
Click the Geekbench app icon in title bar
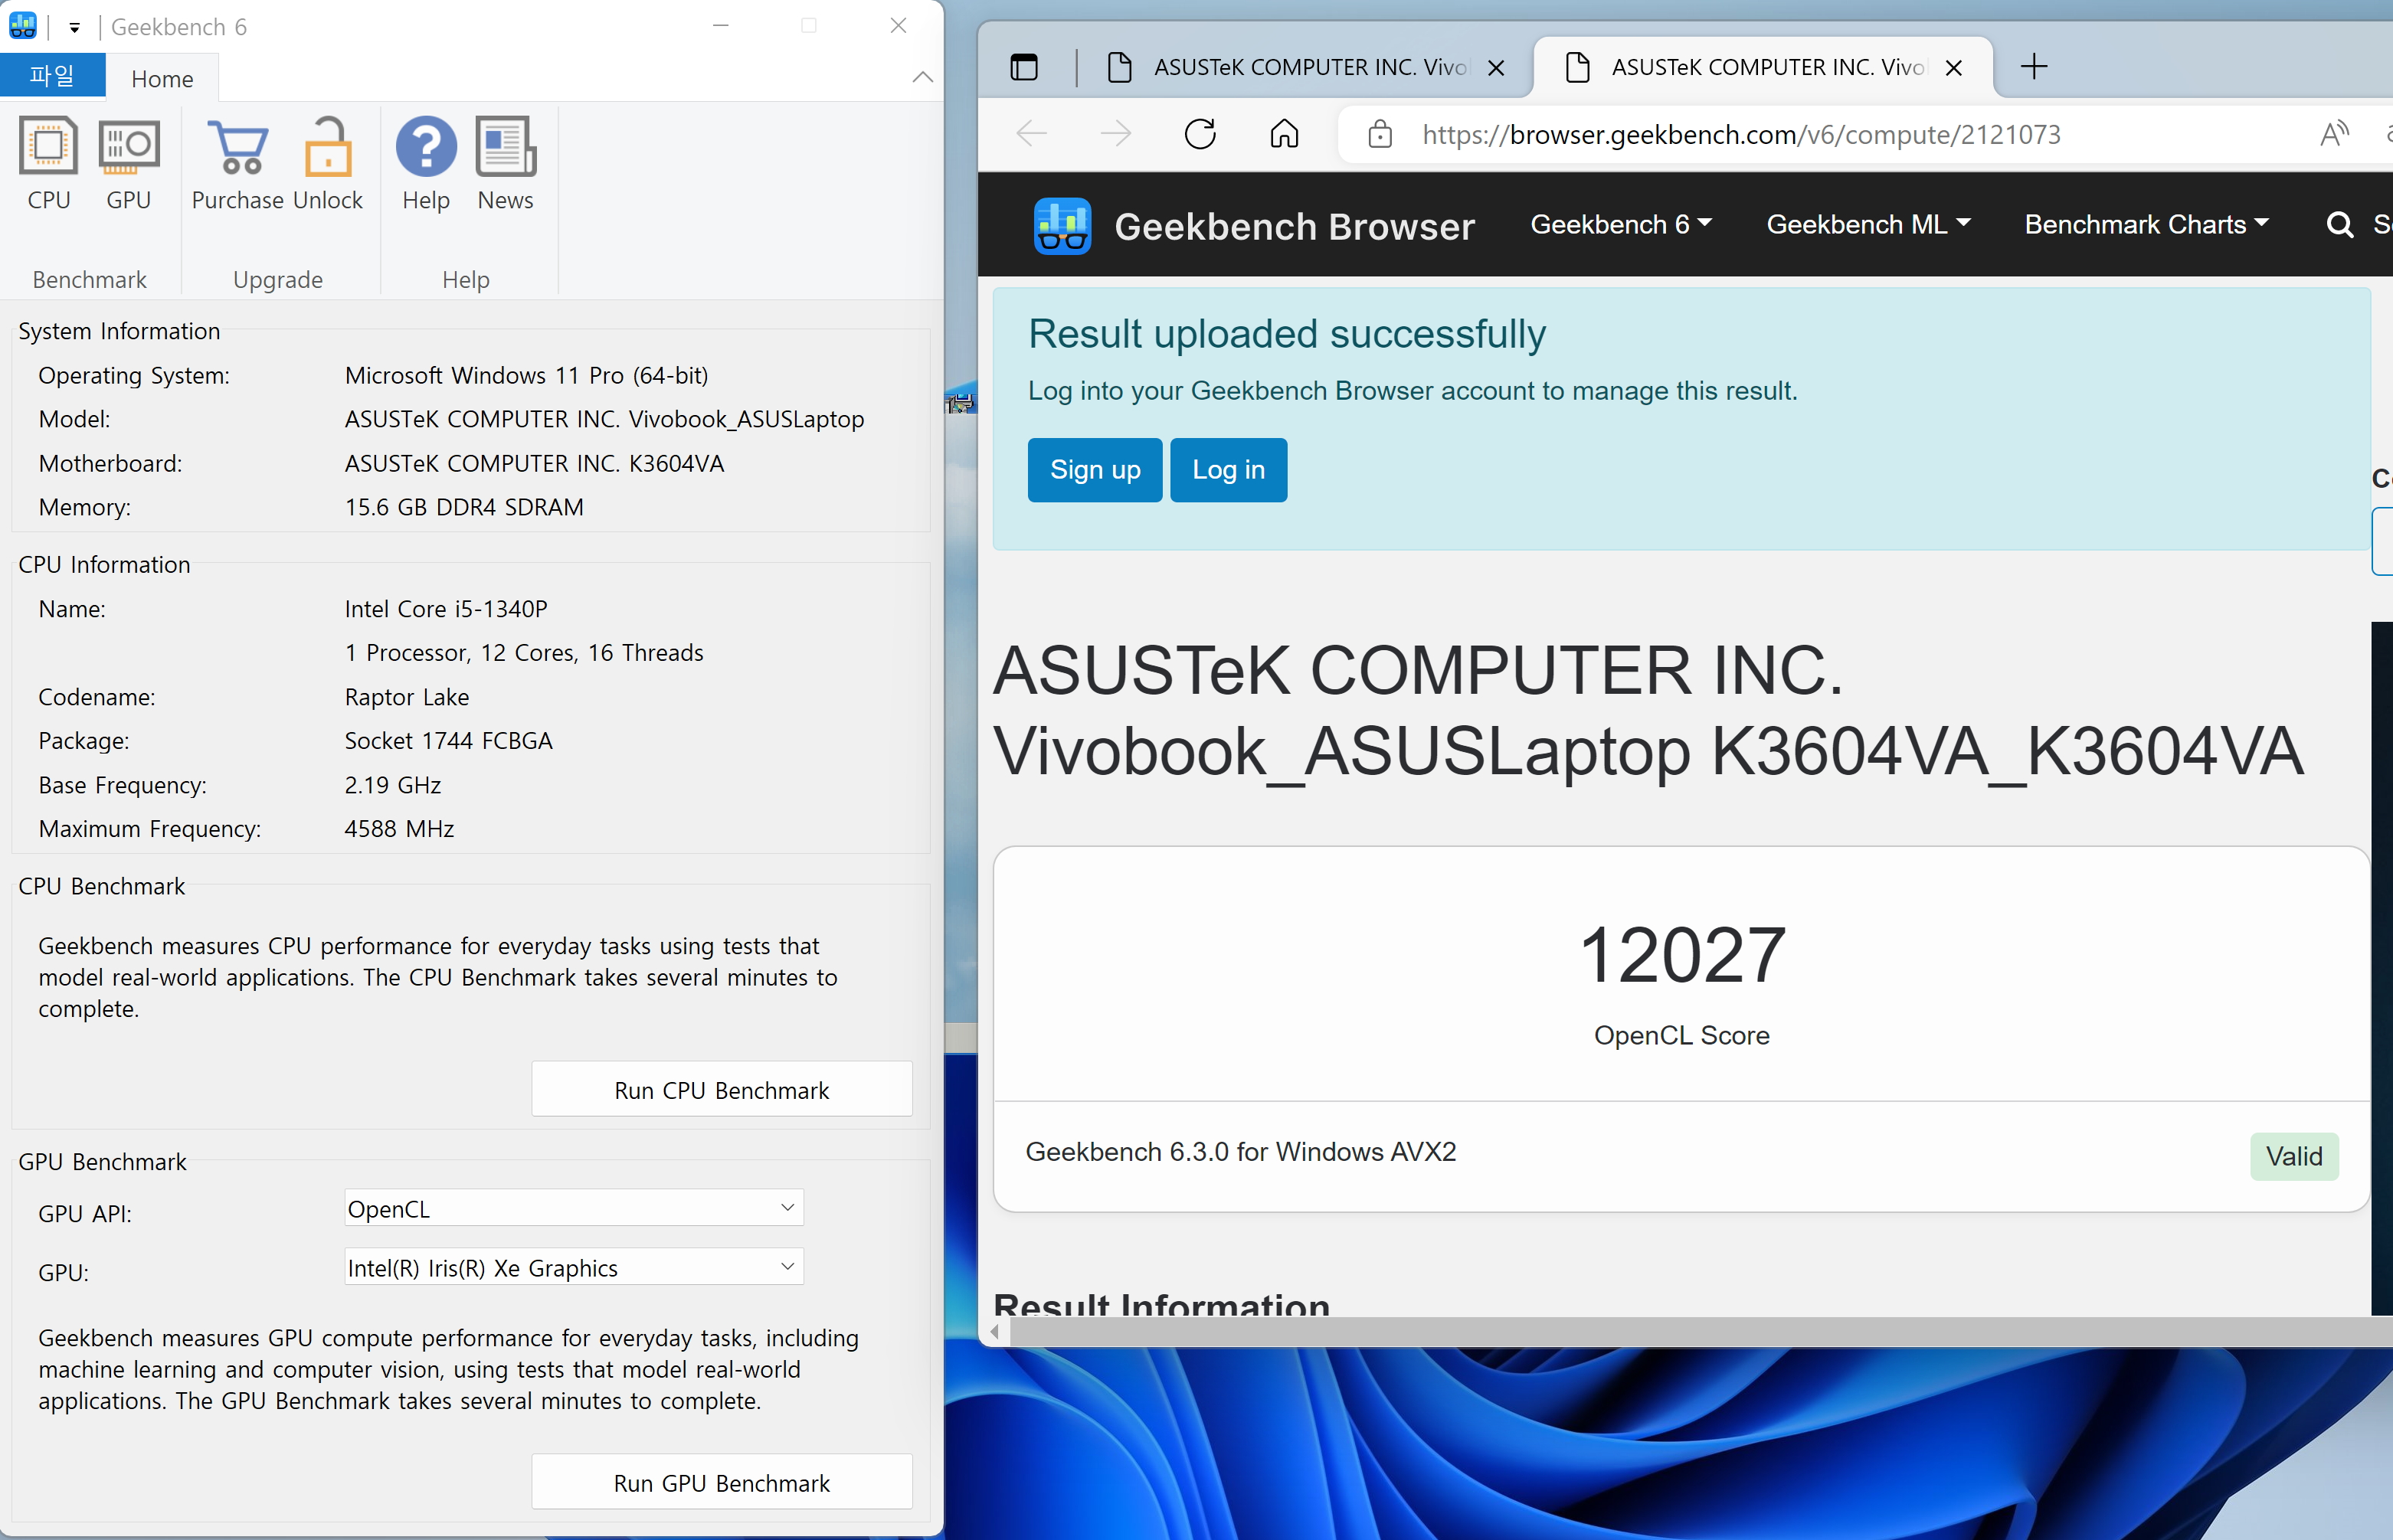[x=22, y=26]
